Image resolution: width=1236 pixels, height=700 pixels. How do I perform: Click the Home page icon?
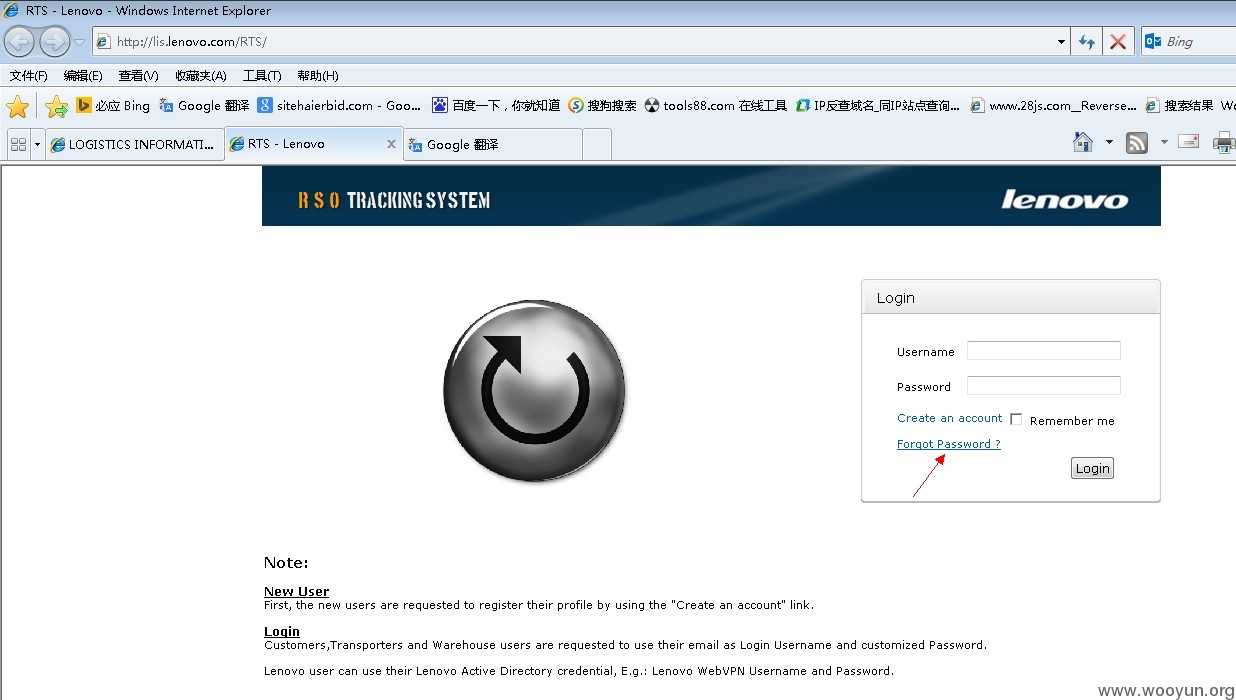pos(1083,143)
